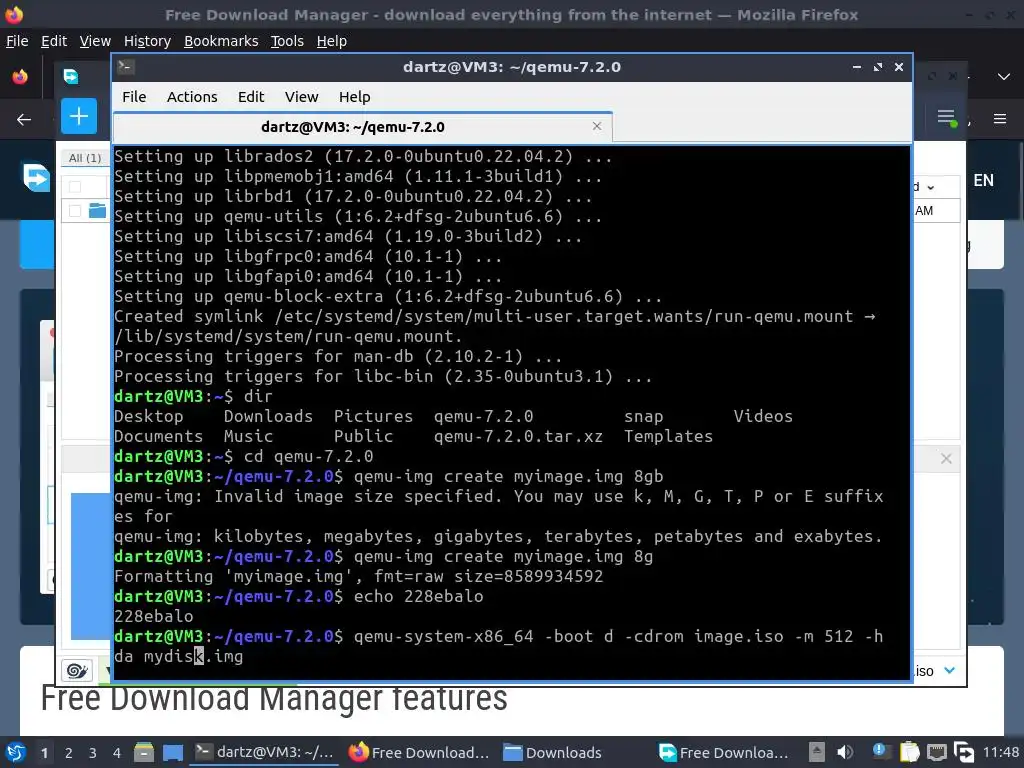Open the terminal Actions menu
1024x768 pixels.
tap(192, 97)
